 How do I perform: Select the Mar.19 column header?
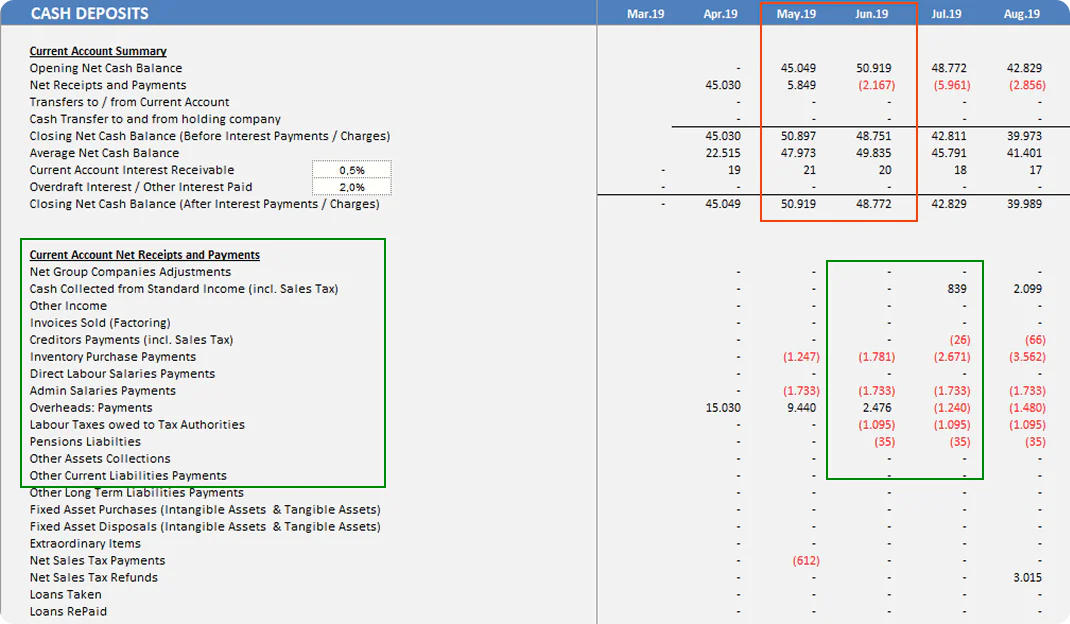click(x=645, y=13)
